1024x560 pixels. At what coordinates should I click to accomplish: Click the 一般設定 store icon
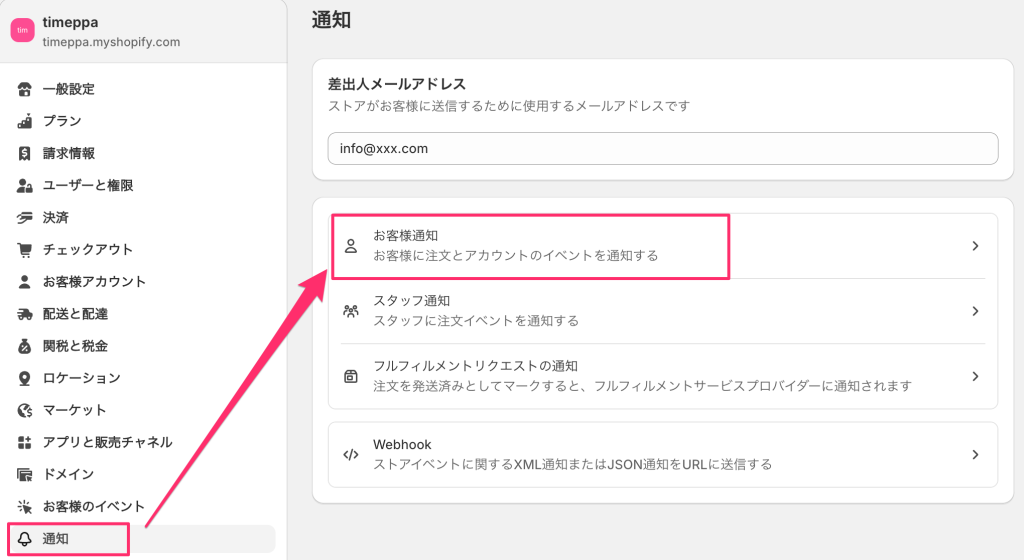24,89
